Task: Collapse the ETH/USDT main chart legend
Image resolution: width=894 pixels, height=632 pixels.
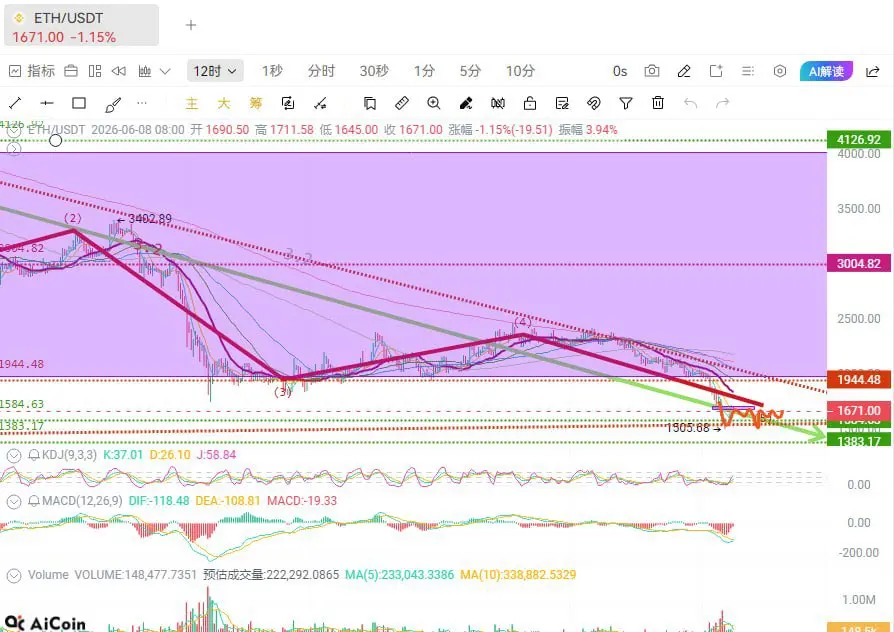Action: click(x=14, y=131)
